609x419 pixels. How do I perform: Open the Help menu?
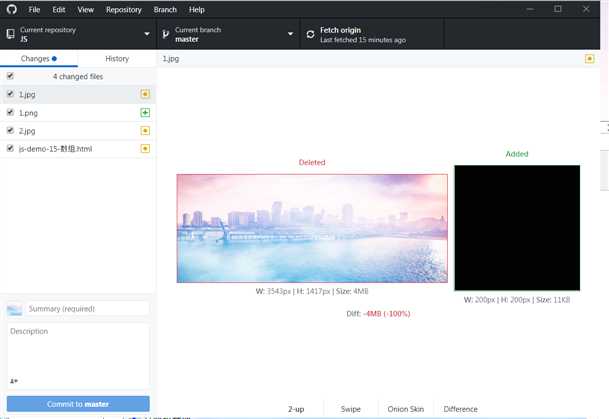point(197,10)
